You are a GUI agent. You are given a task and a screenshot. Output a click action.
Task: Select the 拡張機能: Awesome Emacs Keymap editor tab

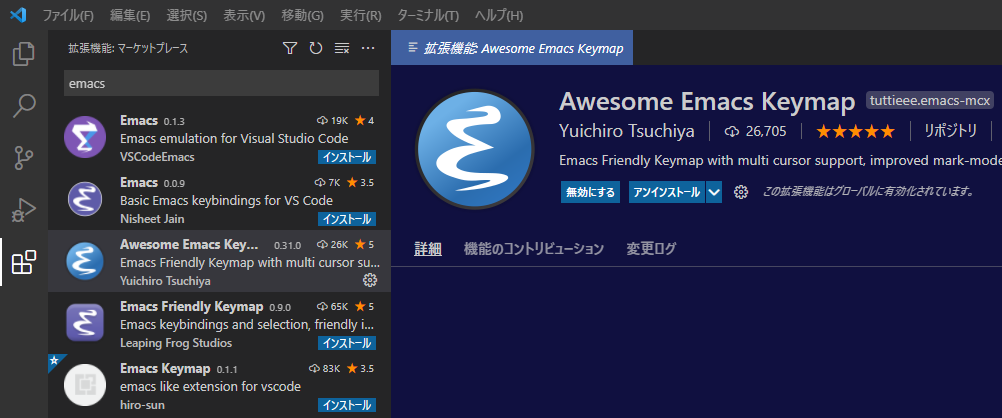pos(512,48)
